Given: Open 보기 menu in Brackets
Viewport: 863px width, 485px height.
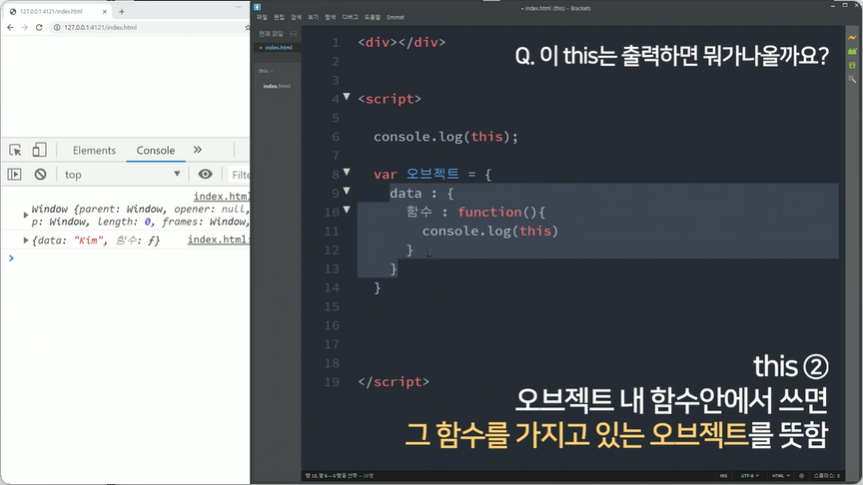Looking at the screenshot, I should 313,17.
